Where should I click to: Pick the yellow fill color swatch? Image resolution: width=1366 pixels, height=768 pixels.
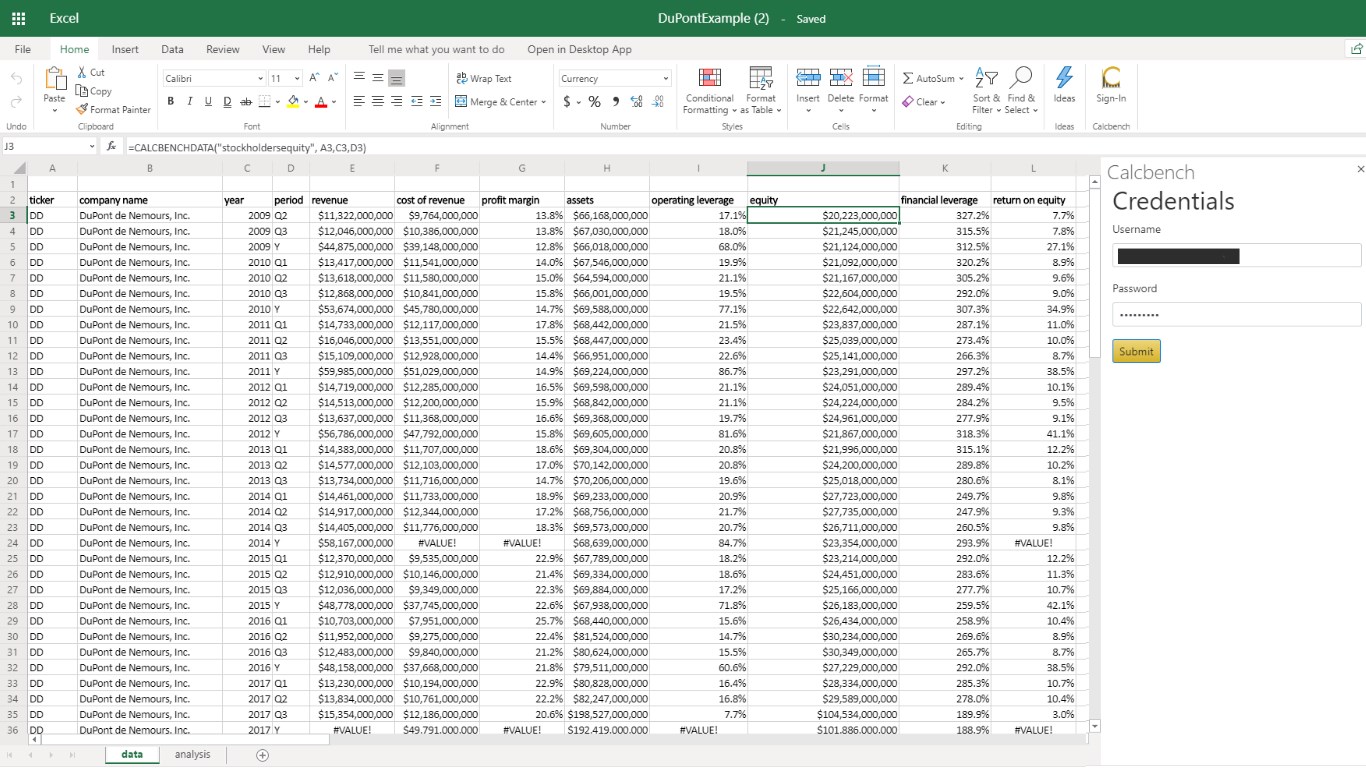click(x=292, y=102)
